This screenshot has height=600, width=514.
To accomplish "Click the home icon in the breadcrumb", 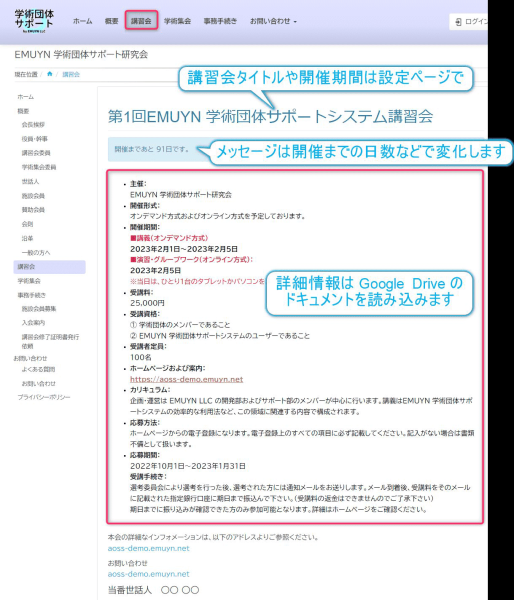I will (49, 74).
